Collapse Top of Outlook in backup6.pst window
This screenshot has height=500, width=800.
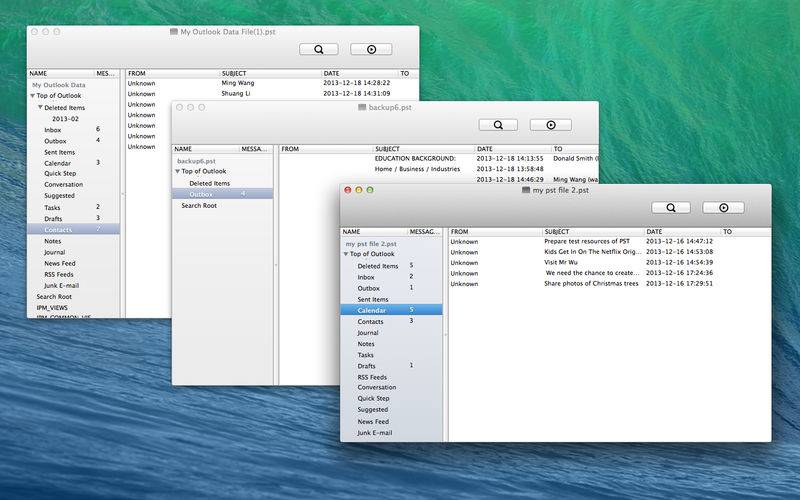click(178, 171)
